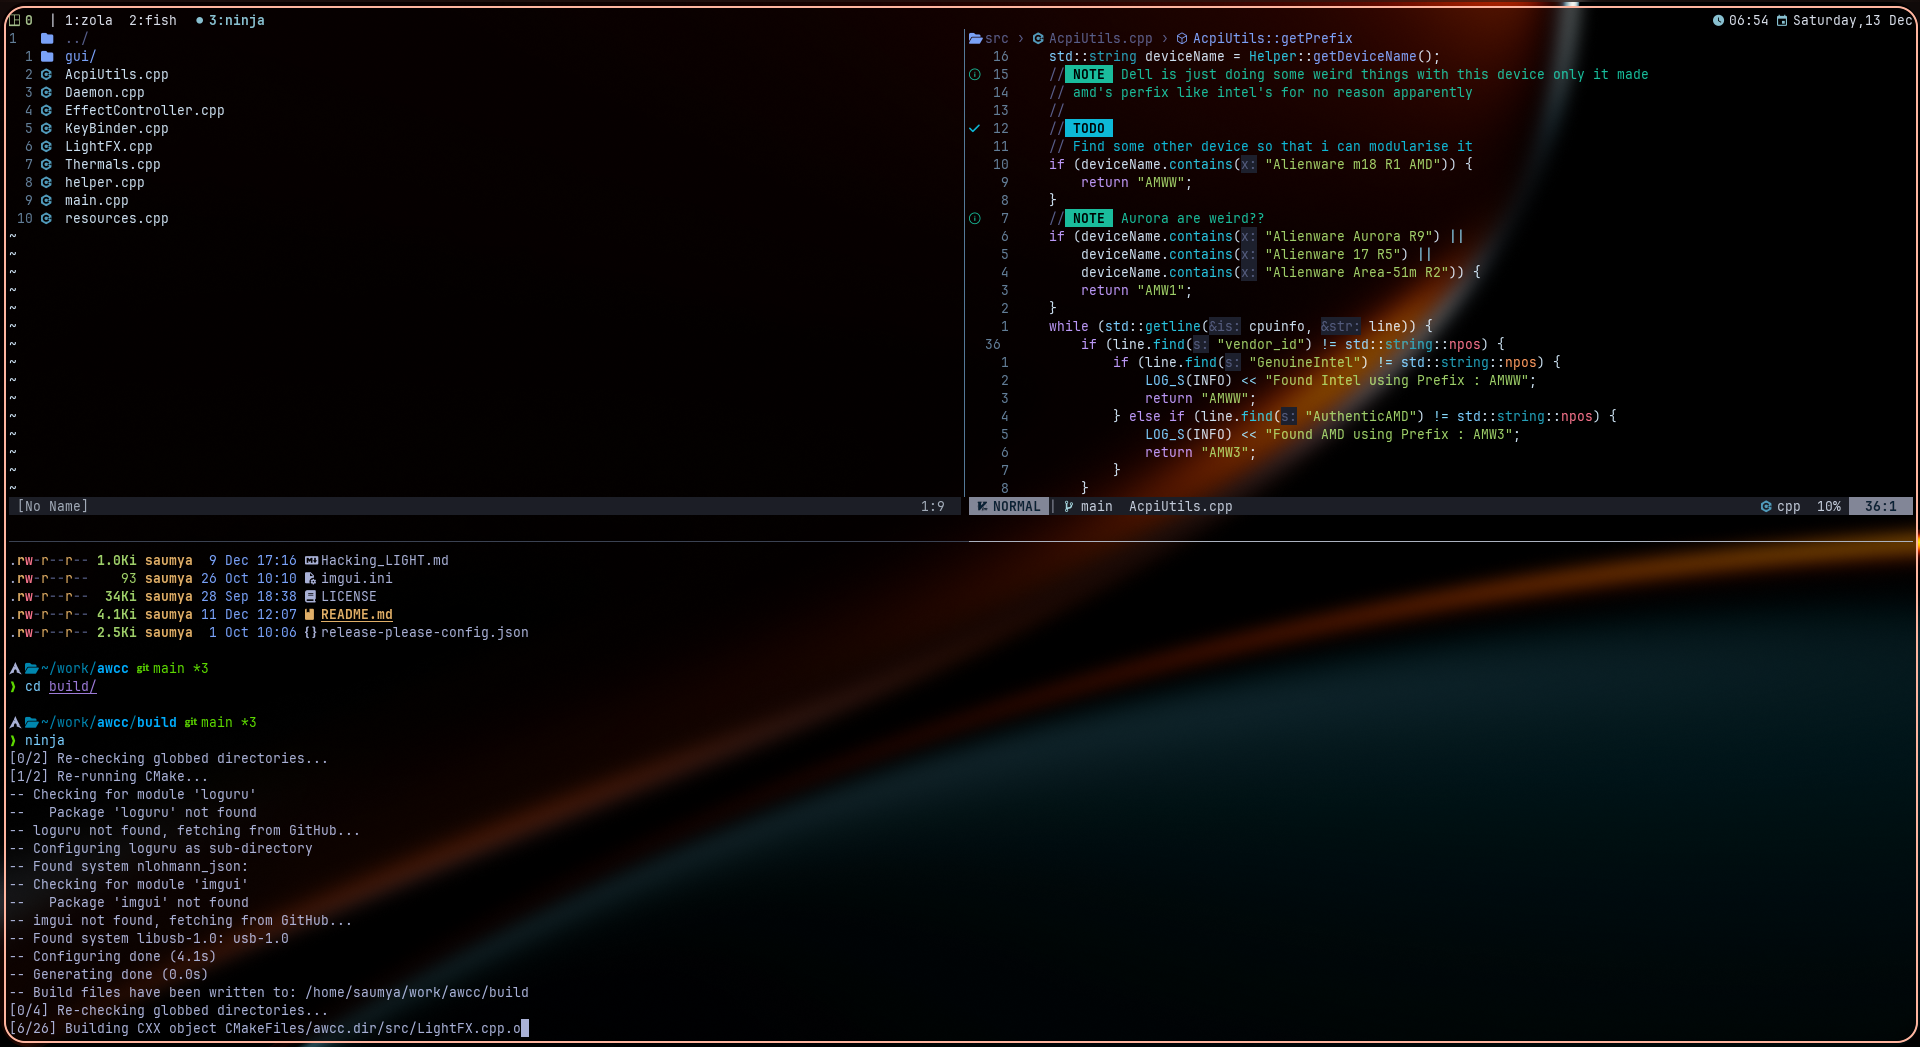
Task: Click AcpiUtils.cpp filename in the statusline
Action: [x=1181, y=506]
